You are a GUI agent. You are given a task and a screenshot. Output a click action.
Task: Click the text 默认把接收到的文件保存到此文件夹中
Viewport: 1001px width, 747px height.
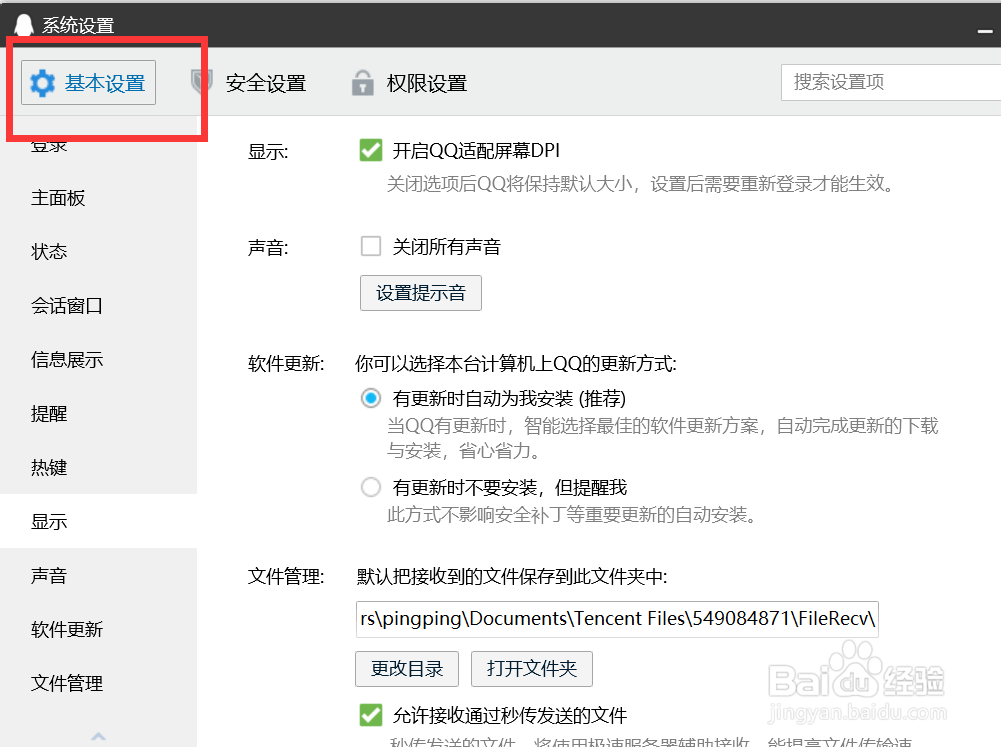click(x=512, y=577)
